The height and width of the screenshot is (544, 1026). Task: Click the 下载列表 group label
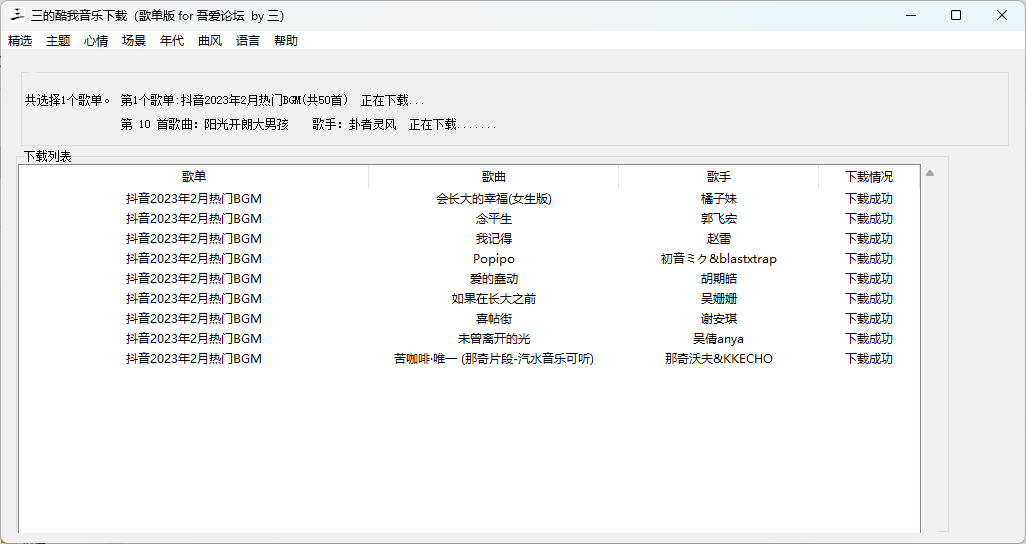(x=48, y=156)
